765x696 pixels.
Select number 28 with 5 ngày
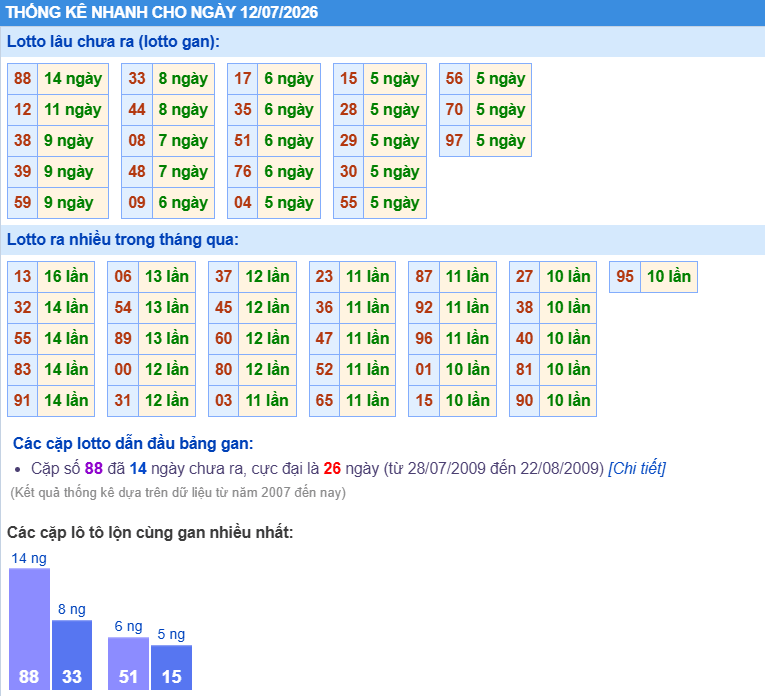point(348,110)
